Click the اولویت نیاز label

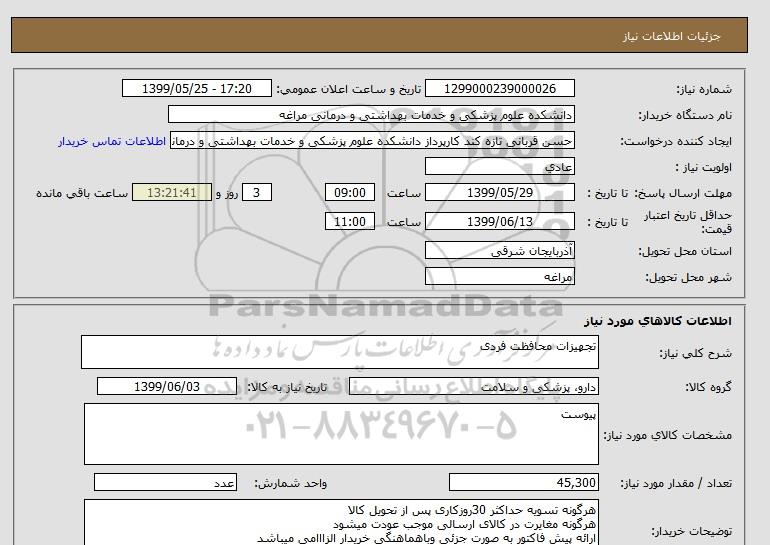704,167
